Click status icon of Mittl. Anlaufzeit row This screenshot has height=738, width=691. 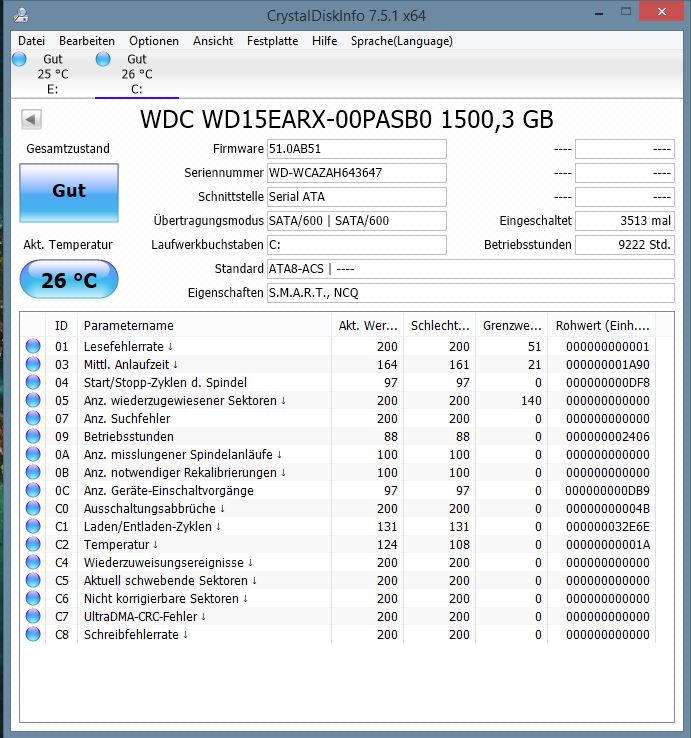[x=33, y=364]
